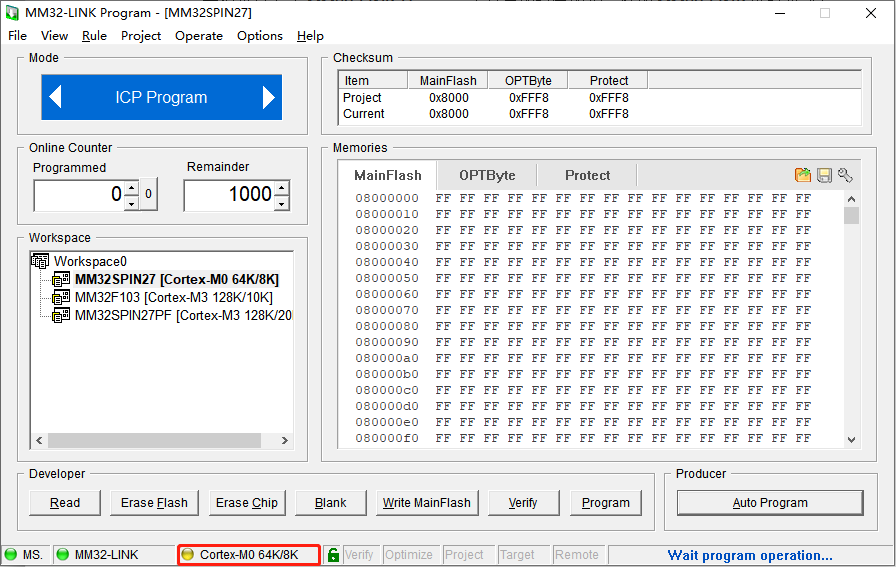Click the Item column header in Checksum
This screenshot has height=567, width=896.
point(373,81)
